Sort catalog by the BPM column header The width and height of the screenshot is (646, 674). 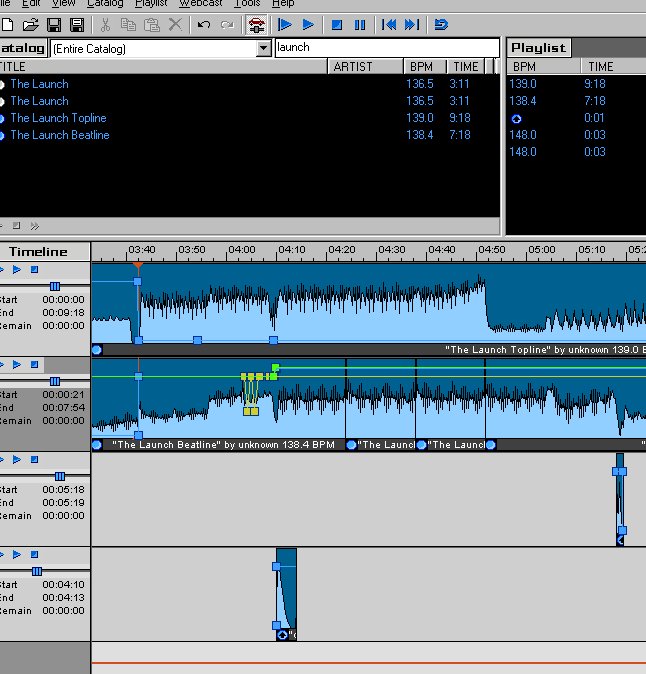425,67
